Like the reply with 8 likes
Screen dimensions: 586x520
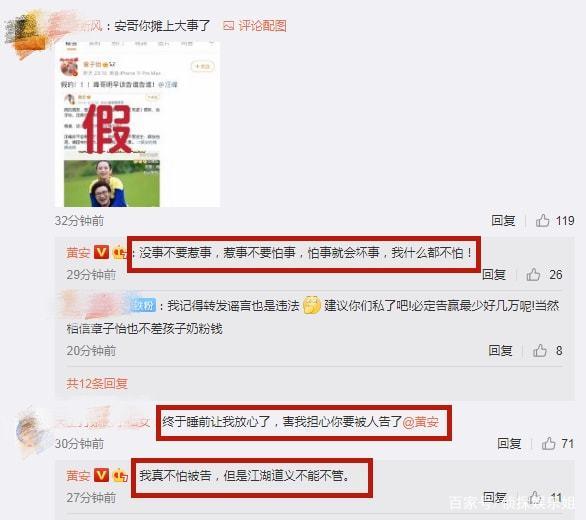[x=540, y=351]
